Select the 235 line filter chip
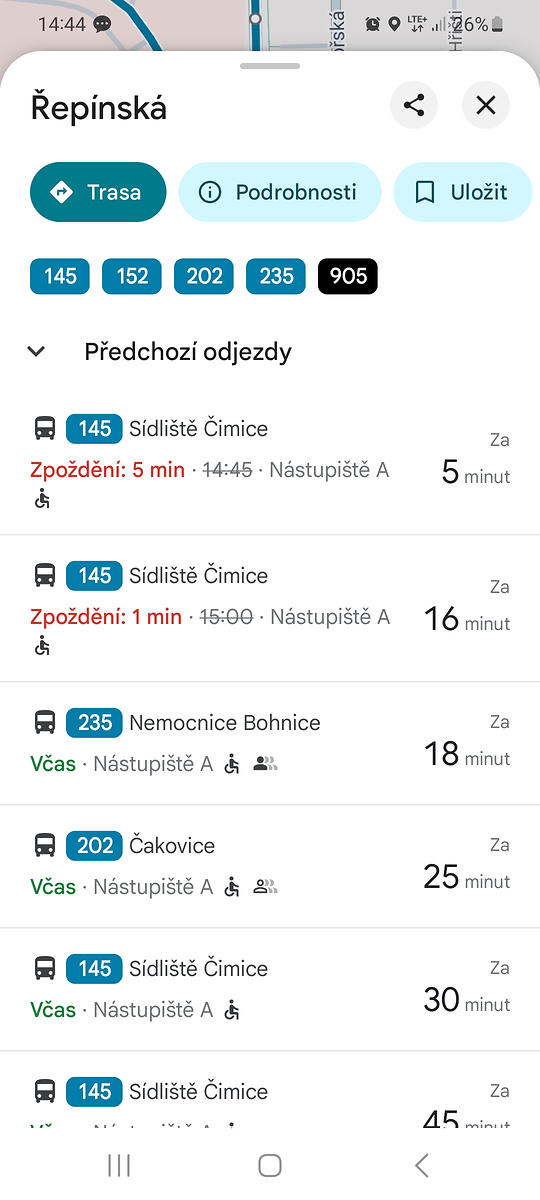Image resolution: width=540 pixels, height=1200 pixels. [276, 276]
